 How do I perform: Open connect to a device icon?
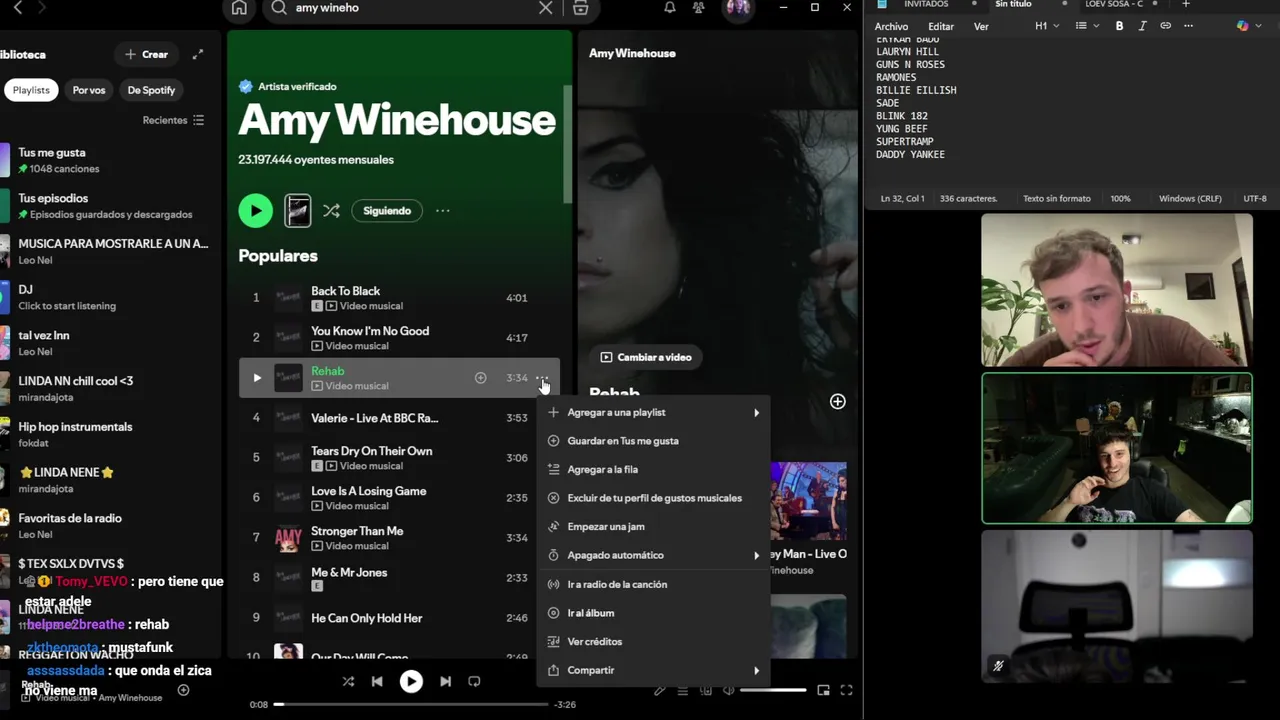(706, 690)
